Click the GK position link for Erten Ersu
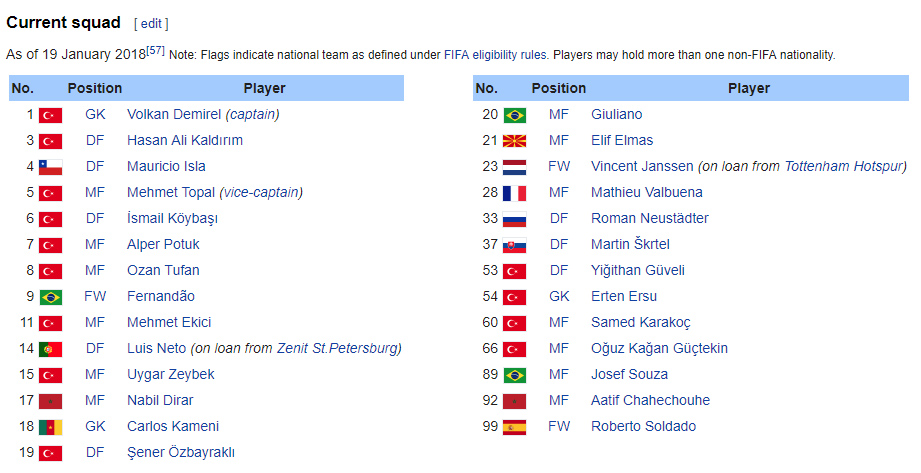 559,296
